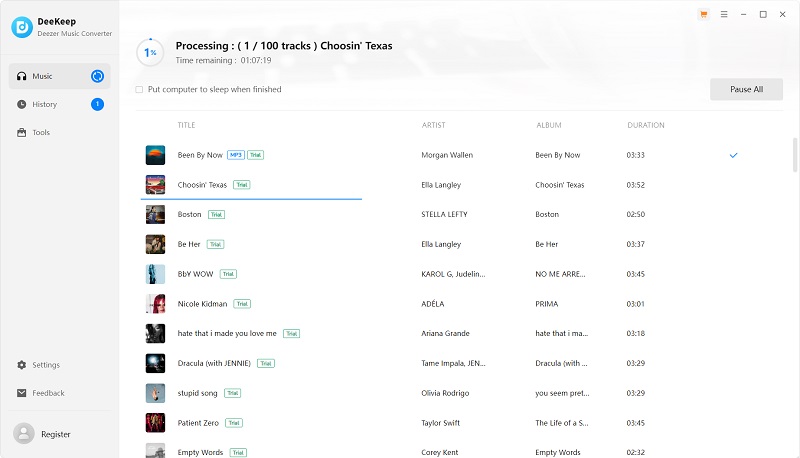Screen dimensions: 800x458
Task: Click artist 'Corey Kent'
Action: coord(440,452)
